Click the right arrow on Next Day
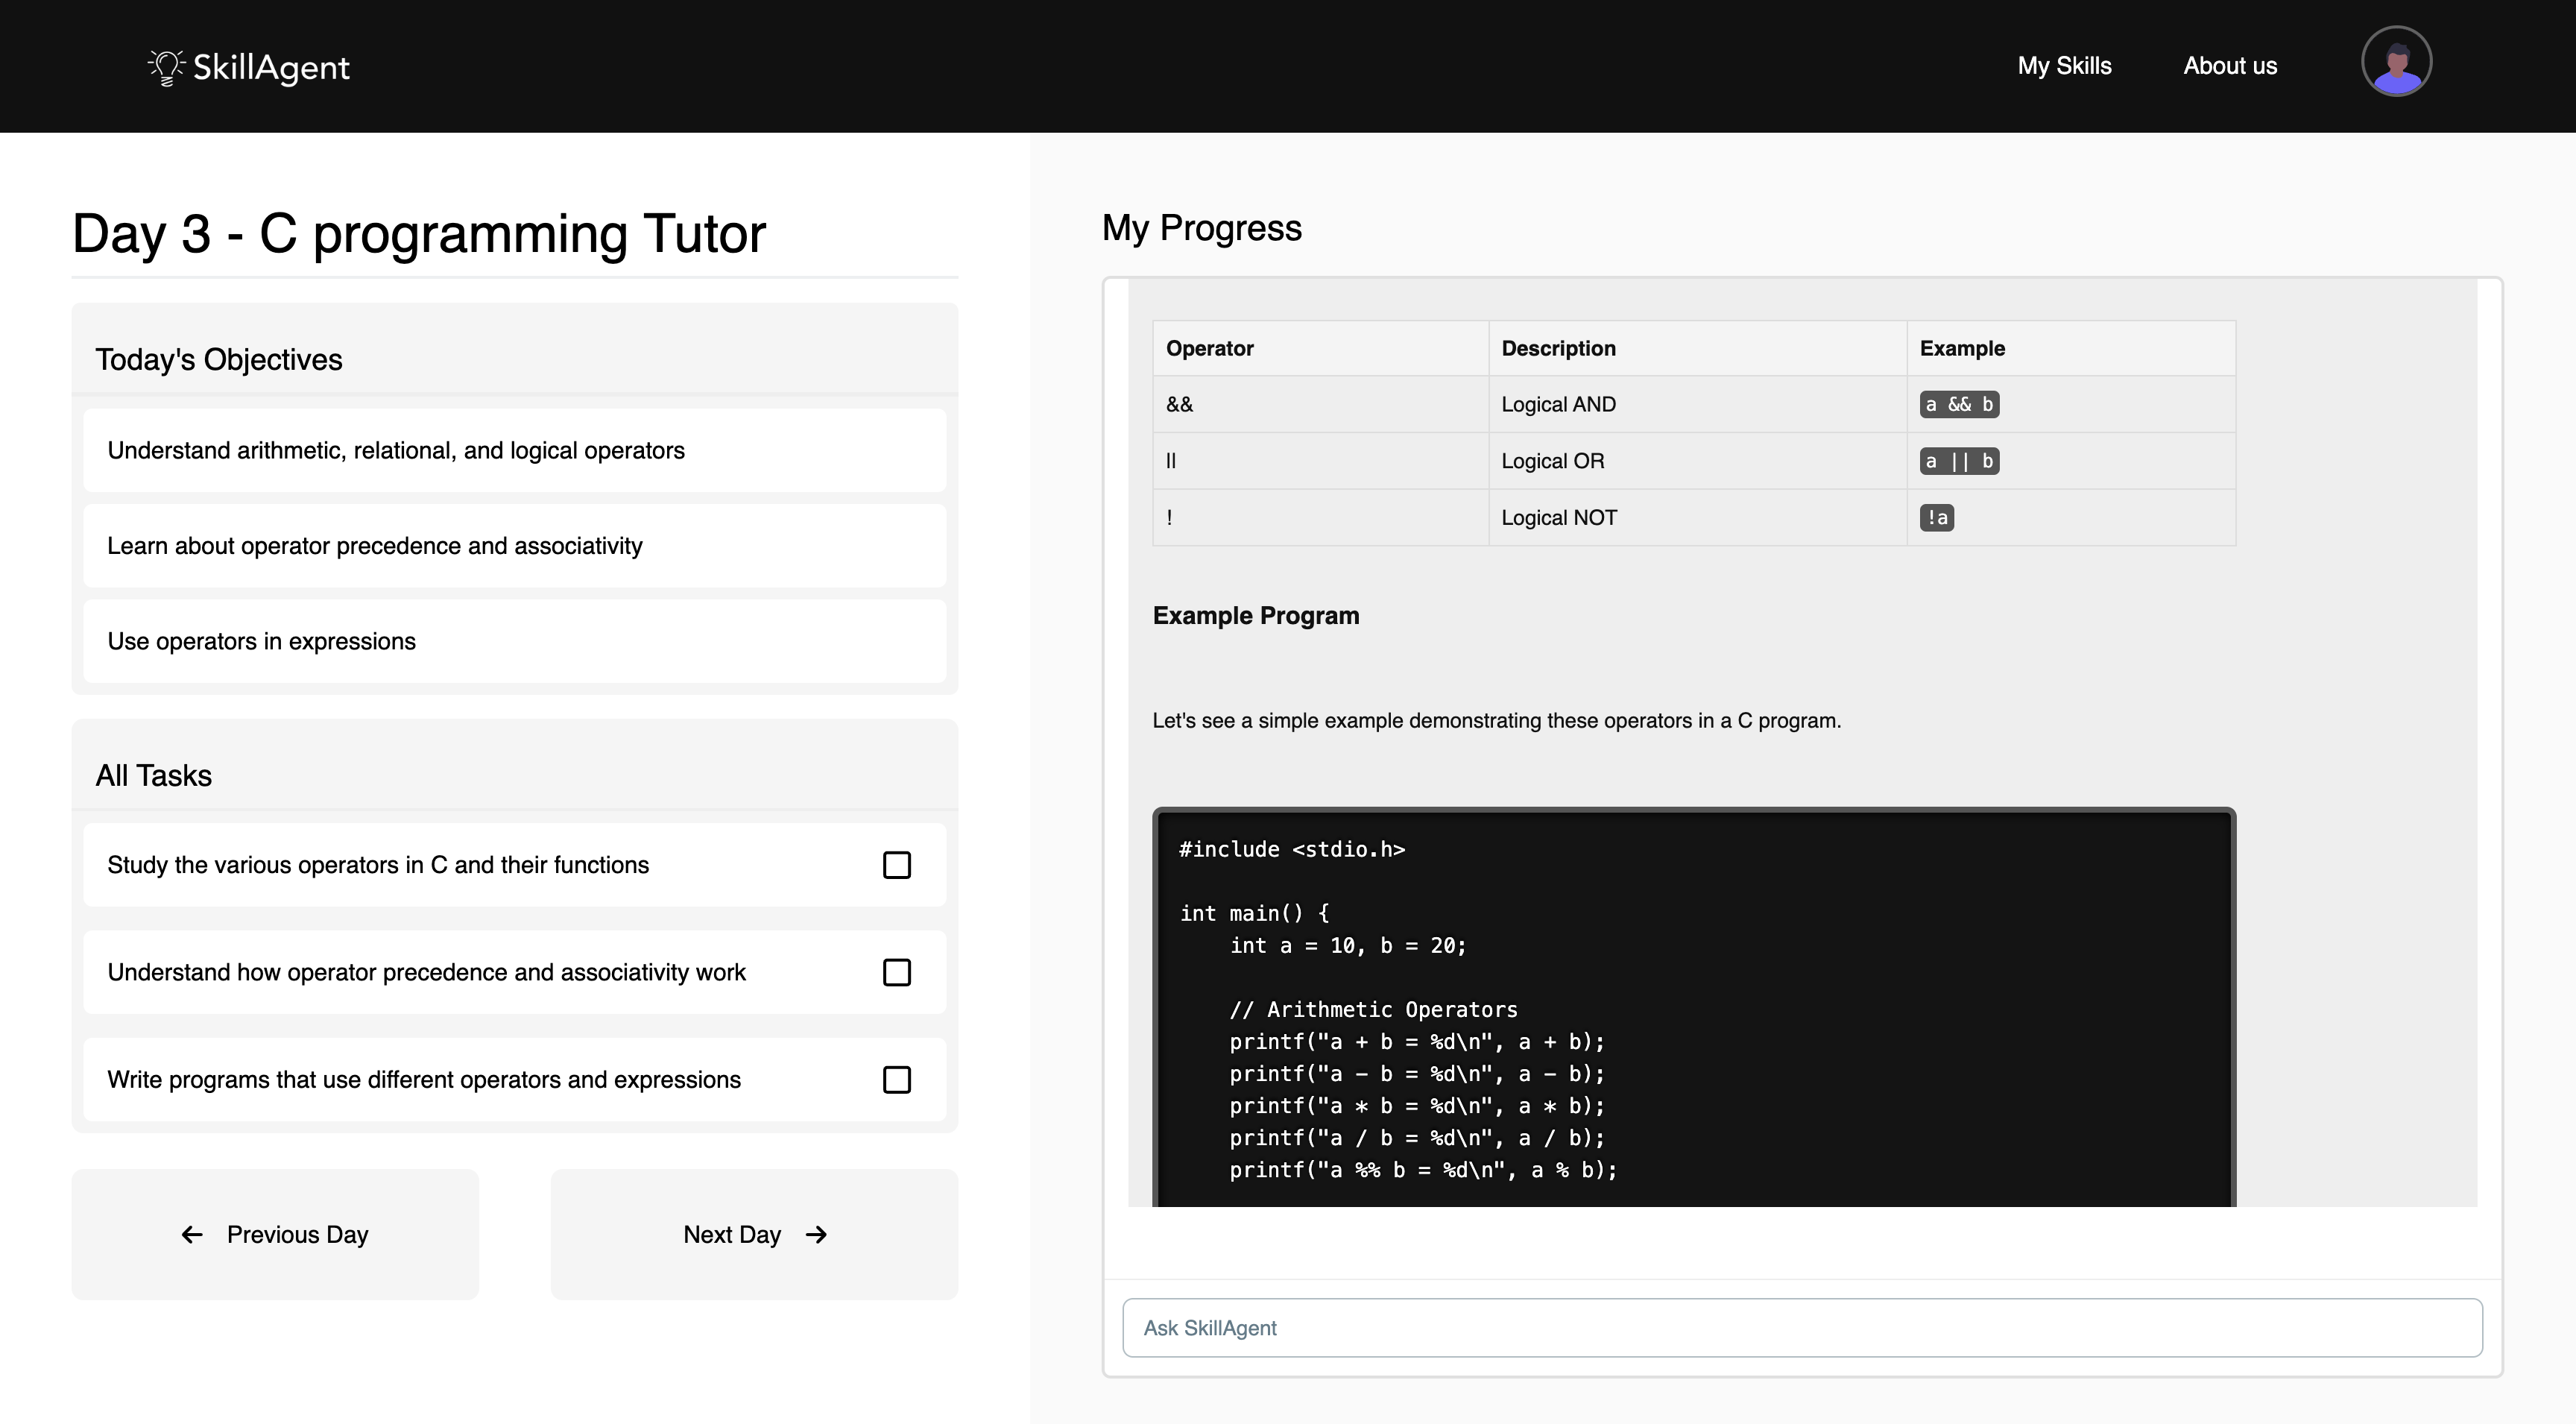Image resolution: width=2576 pixels, height=1424 pixels. pyautogui.click(x=816, y=1235)
